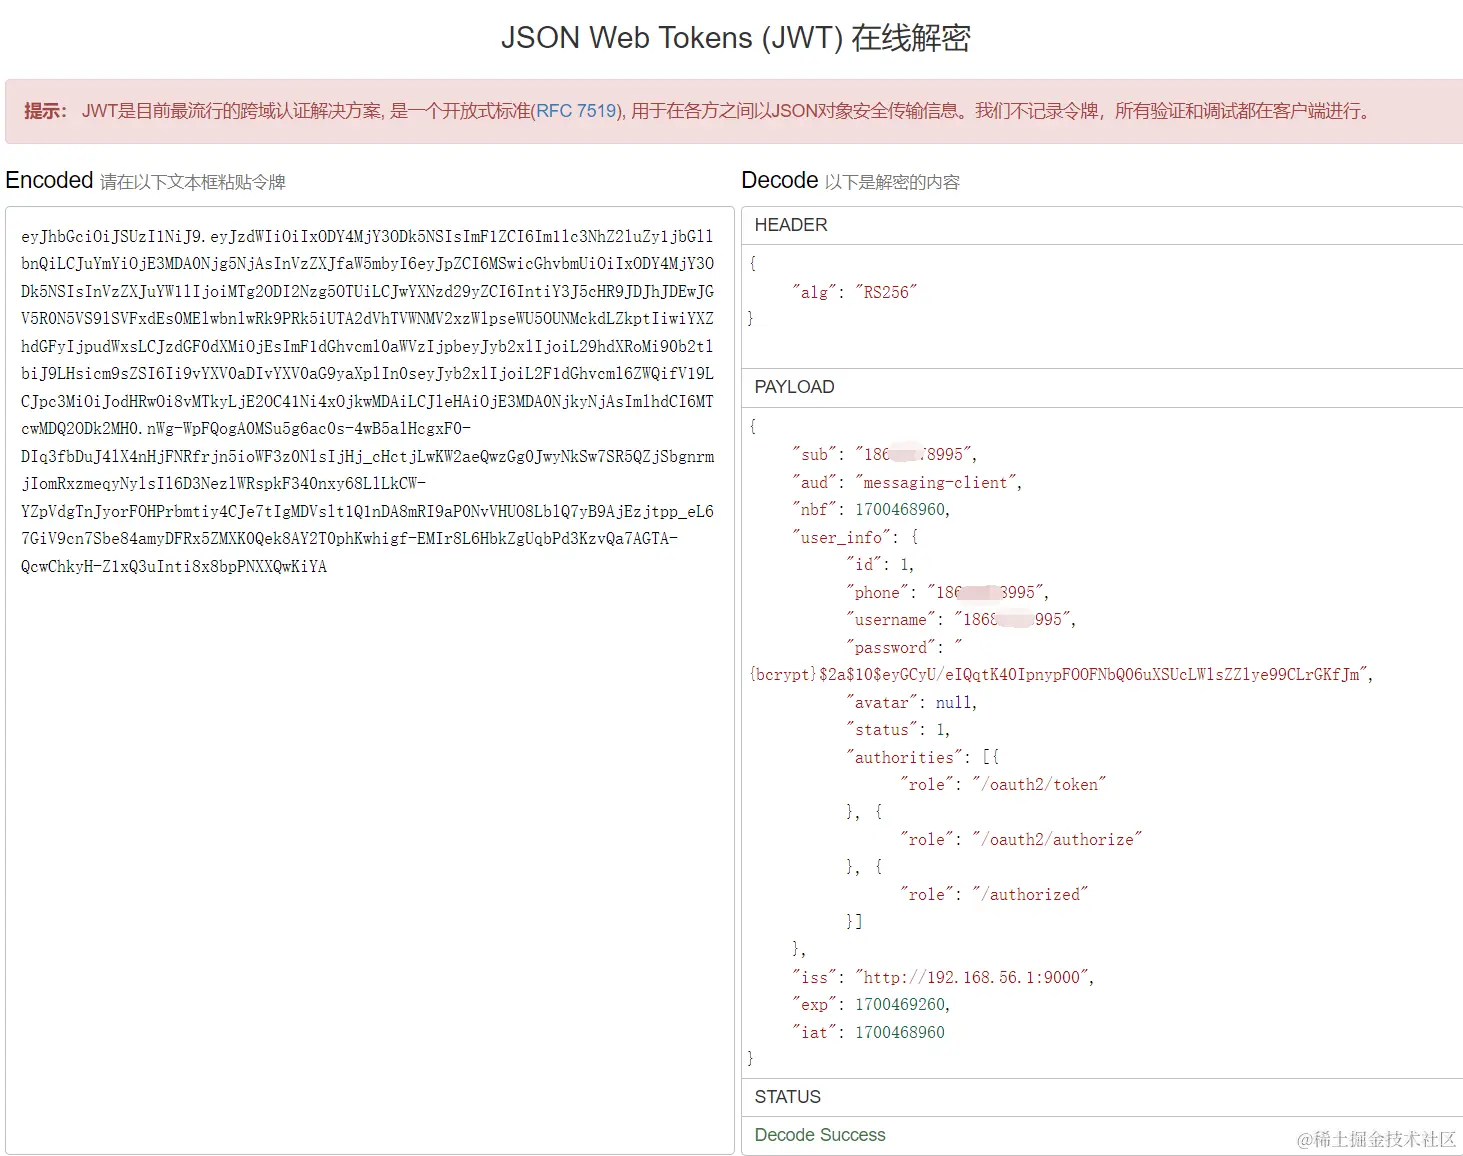Click the "sub" line in the payload

(884, 454)
